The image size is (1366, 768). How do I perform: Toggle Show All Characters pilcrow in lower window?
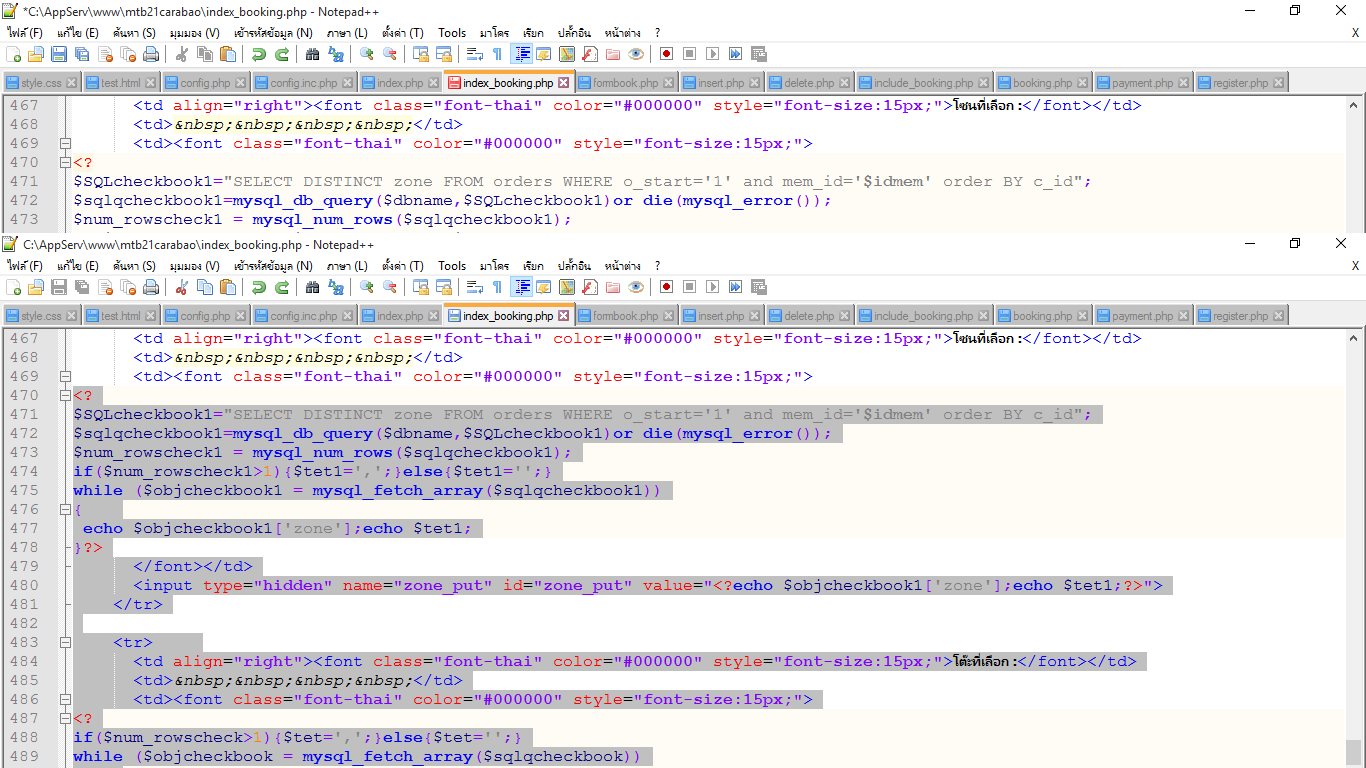497,287
